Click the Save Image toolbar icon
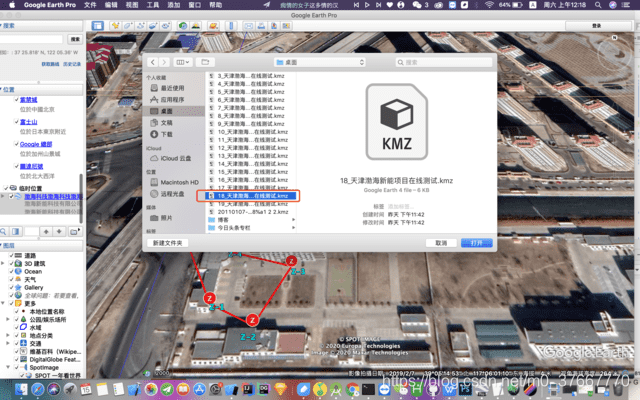 tap(274, 26)
